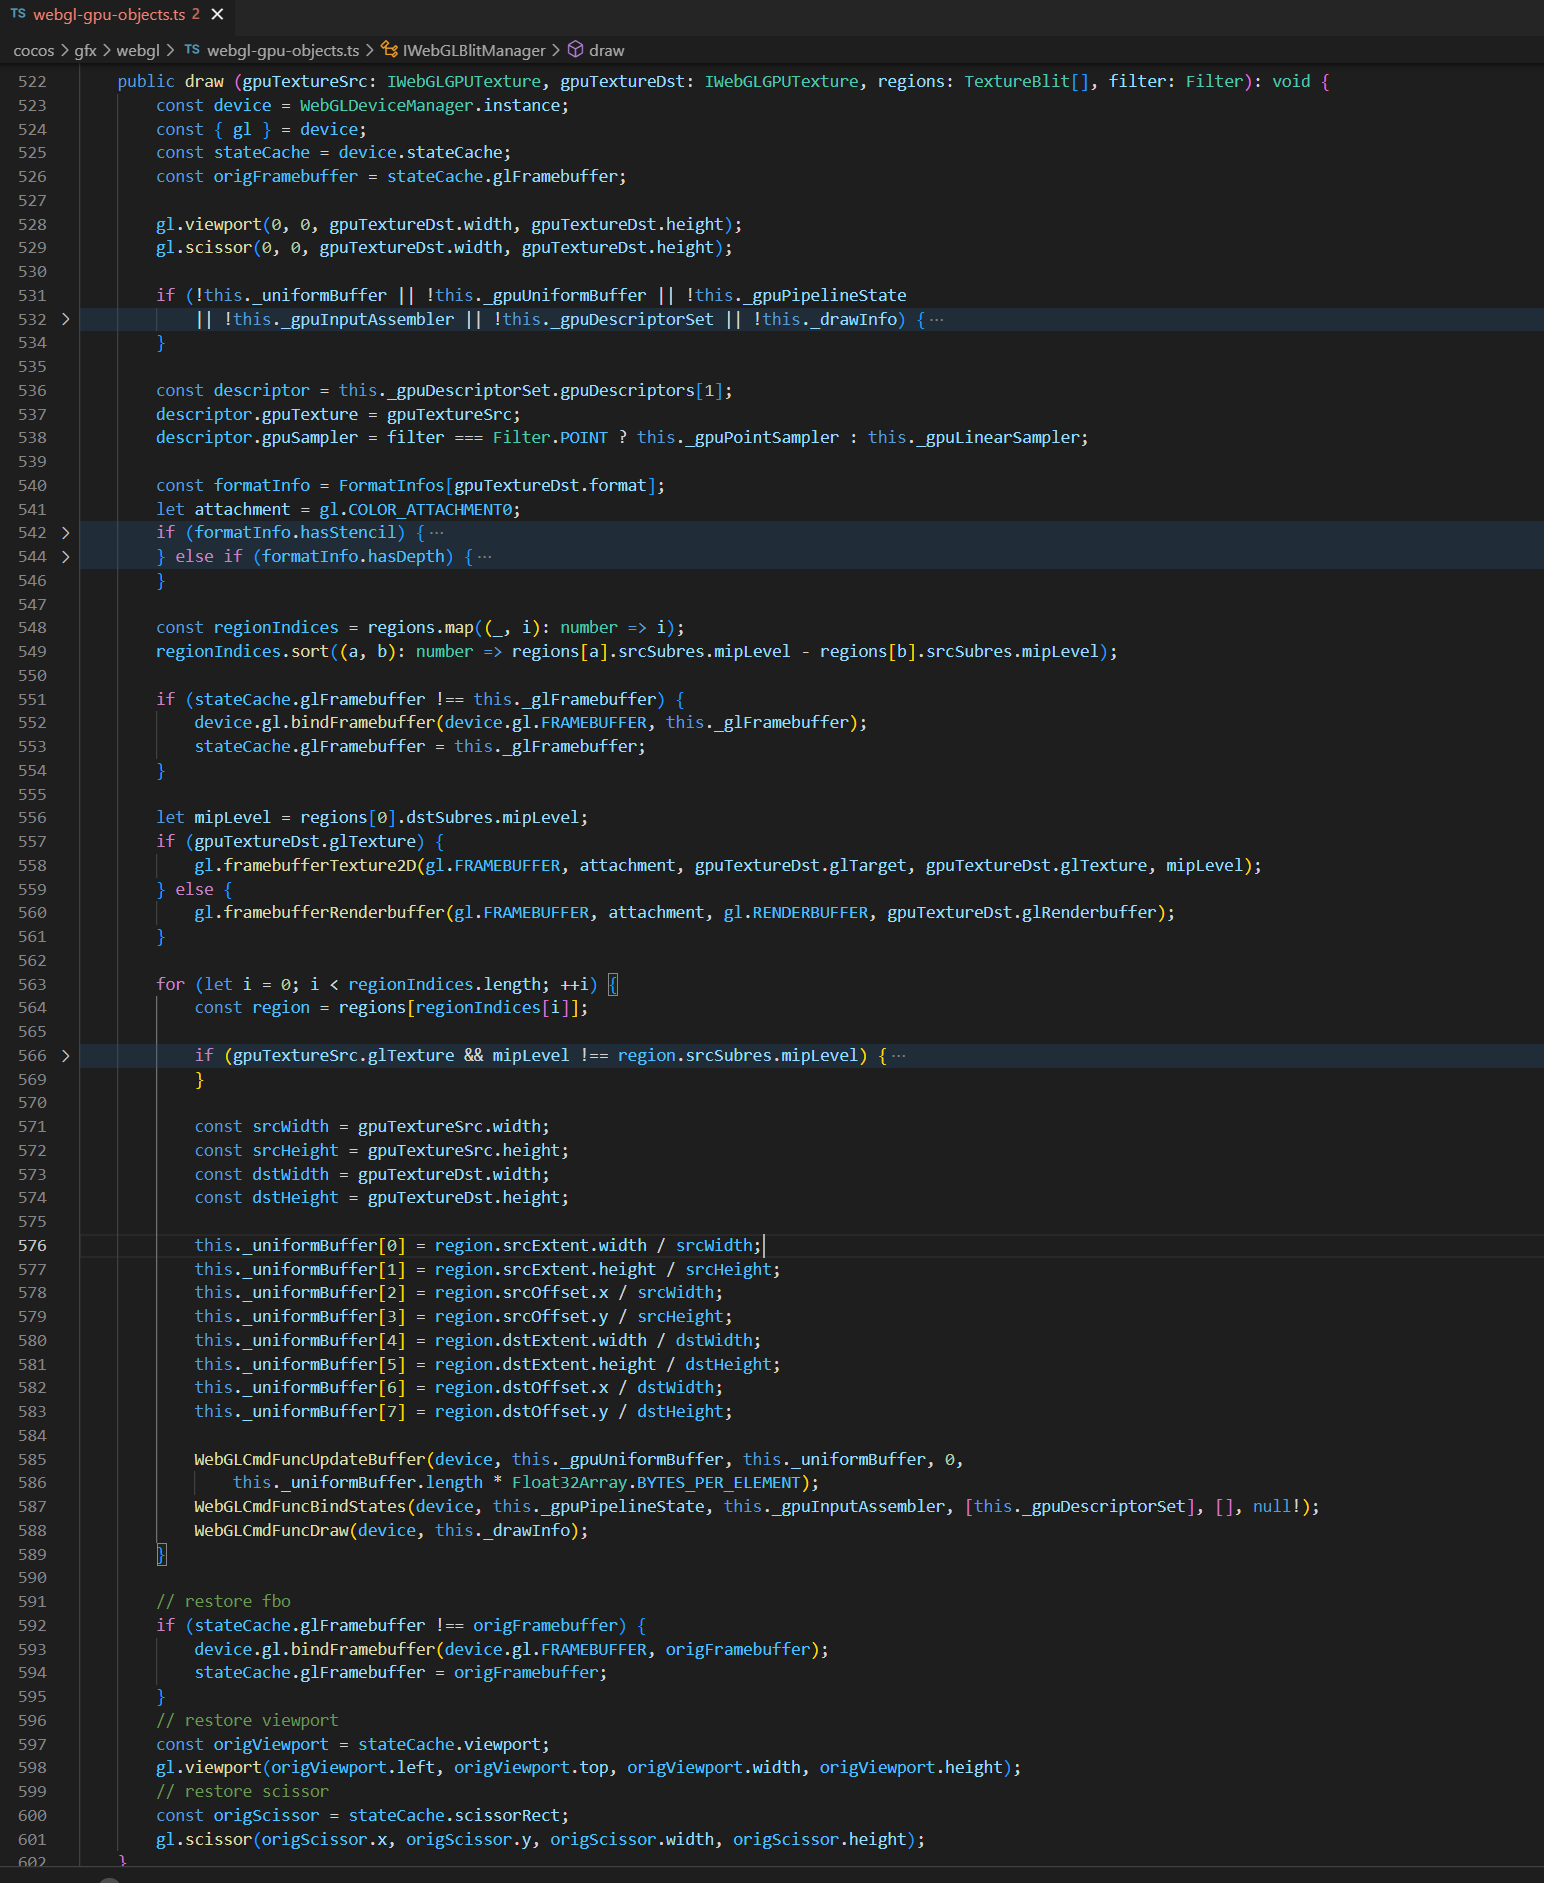This screenshot has width=1544, height=1883.
Task: Expand the folded hasStencil block at line 542
Action: click(66, 533)
